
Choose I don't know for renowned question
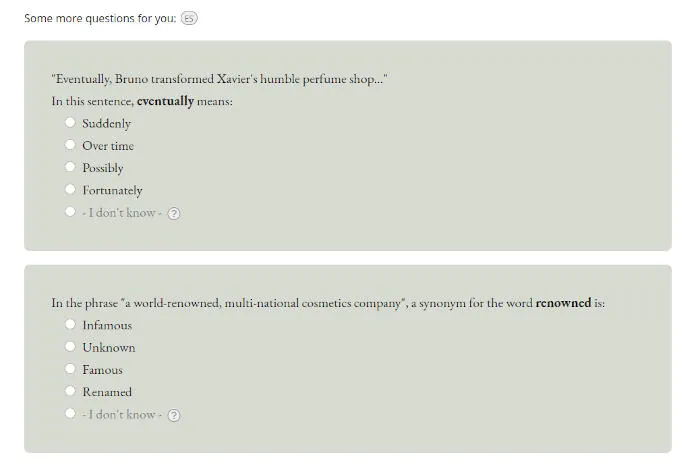70,413
